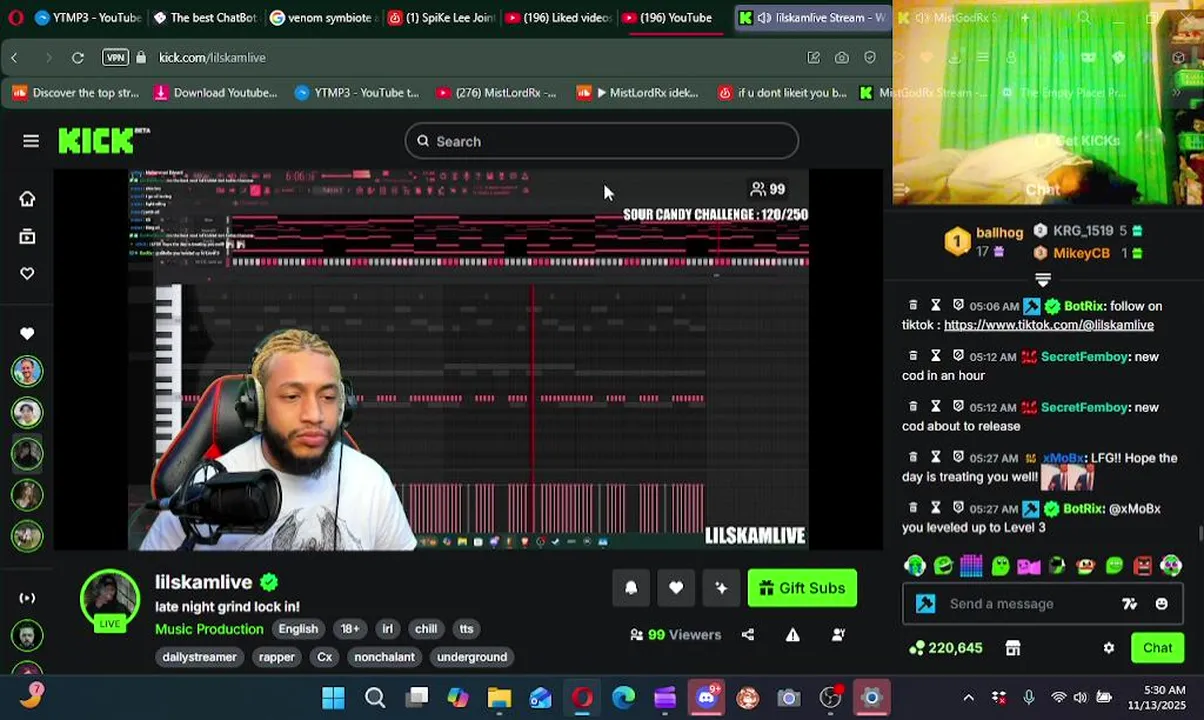Open the Music Production category link

209,629
